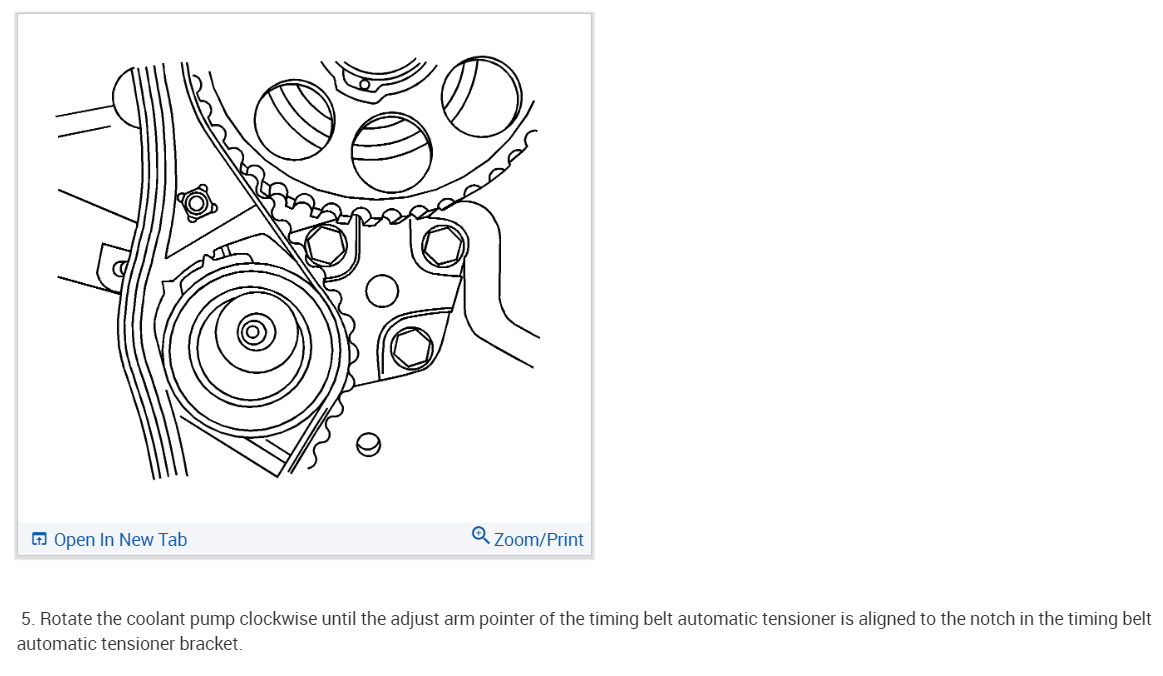Click the gray footer bar under the diagram
This screenshot has width=1163, height=676.
click(304, 539)
